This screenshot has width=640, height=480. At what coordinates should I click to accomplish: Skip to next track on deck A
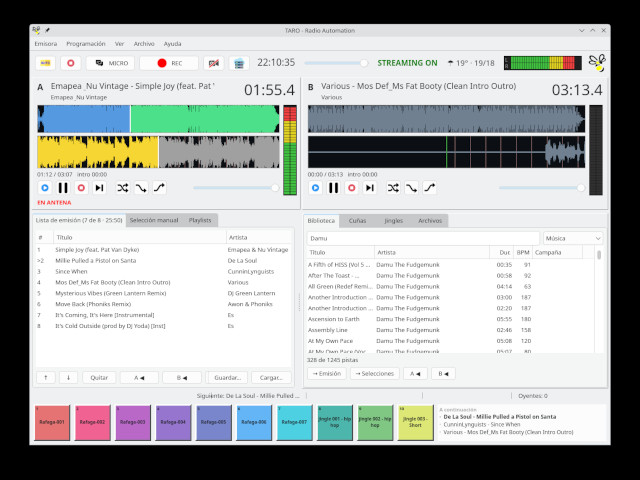click(x=99, y=188)
